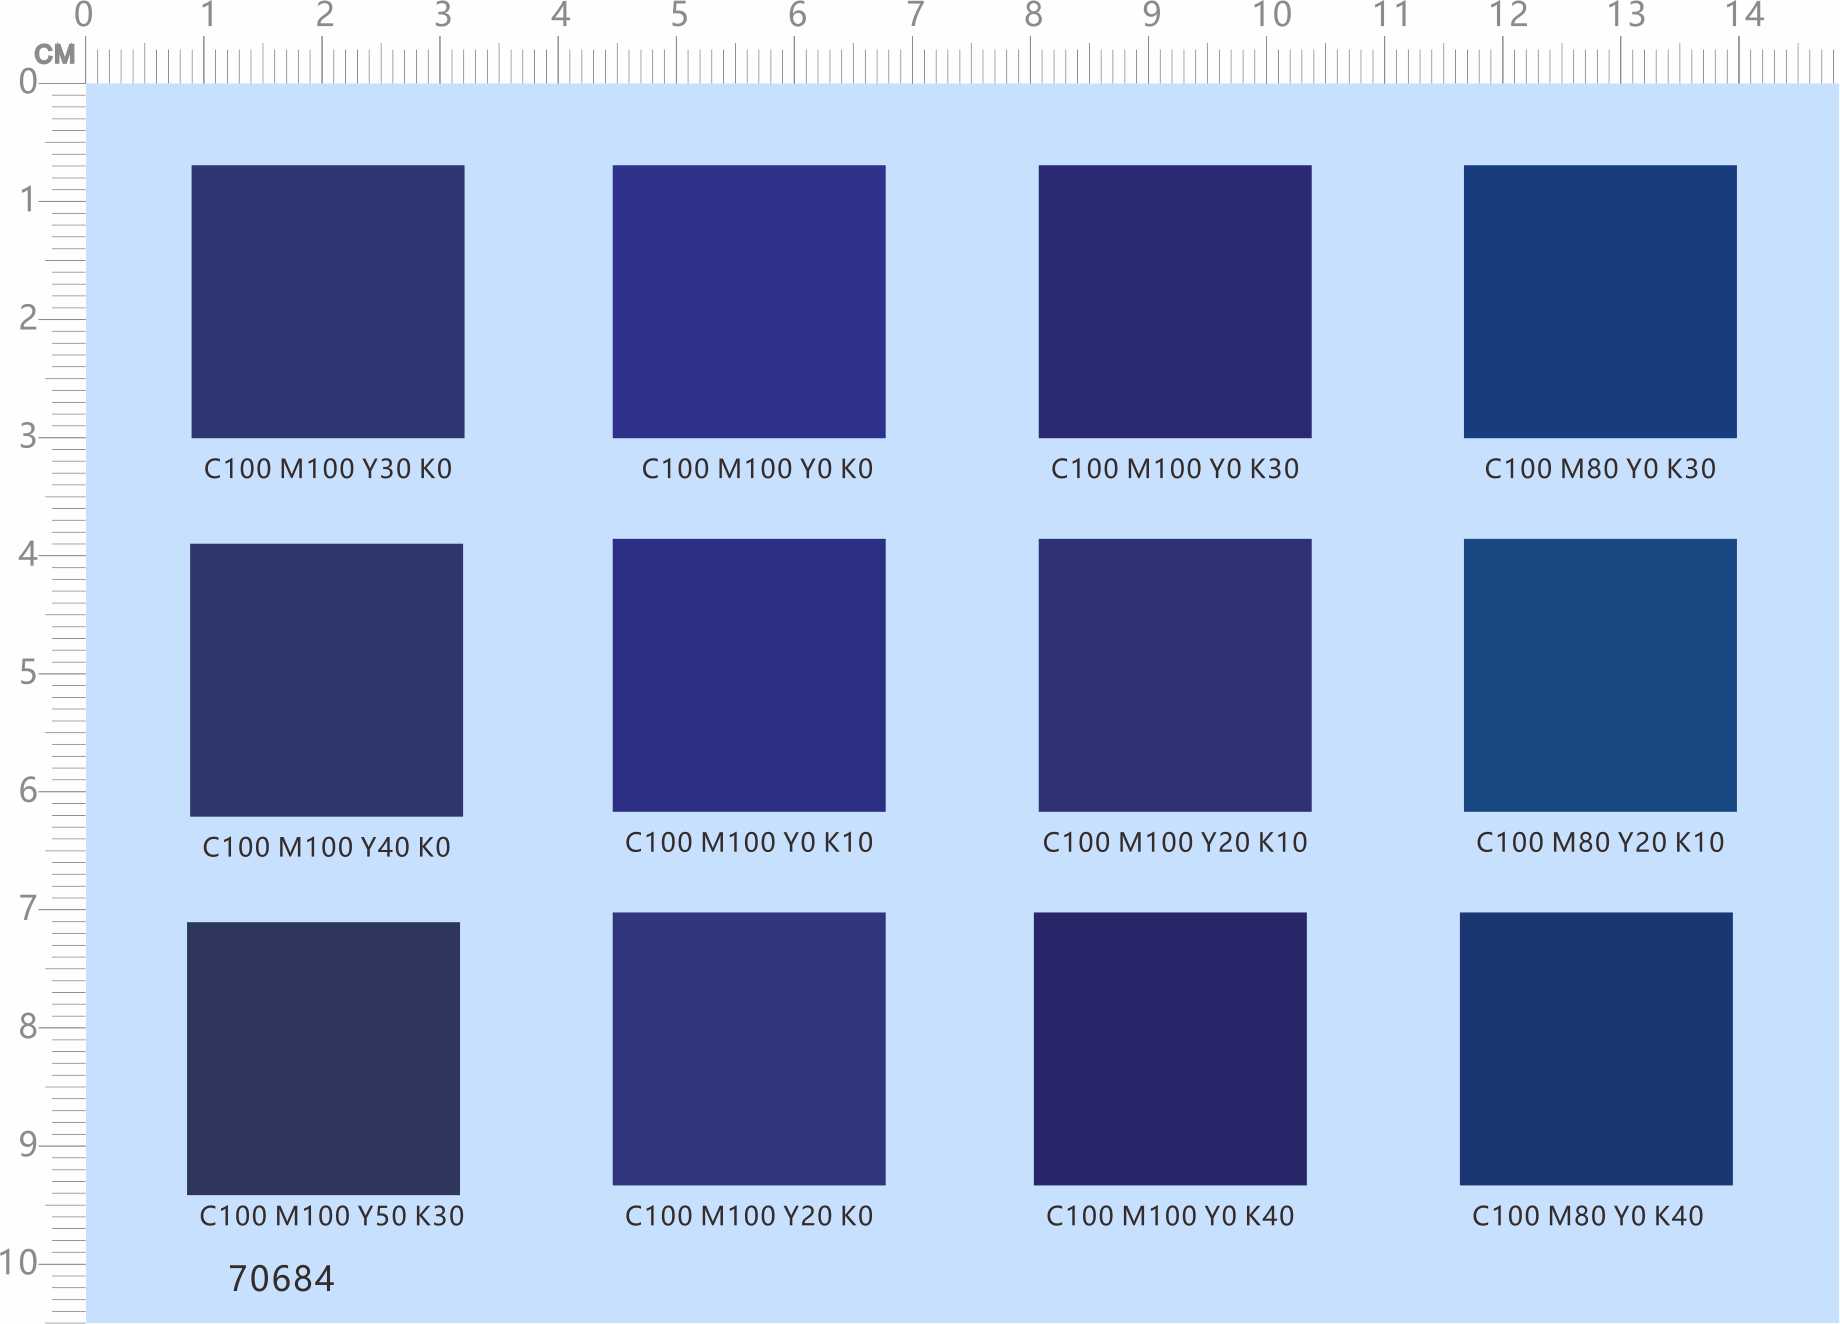Select the C100 M100 Y0 K0 swatch

tap(749, 301)
